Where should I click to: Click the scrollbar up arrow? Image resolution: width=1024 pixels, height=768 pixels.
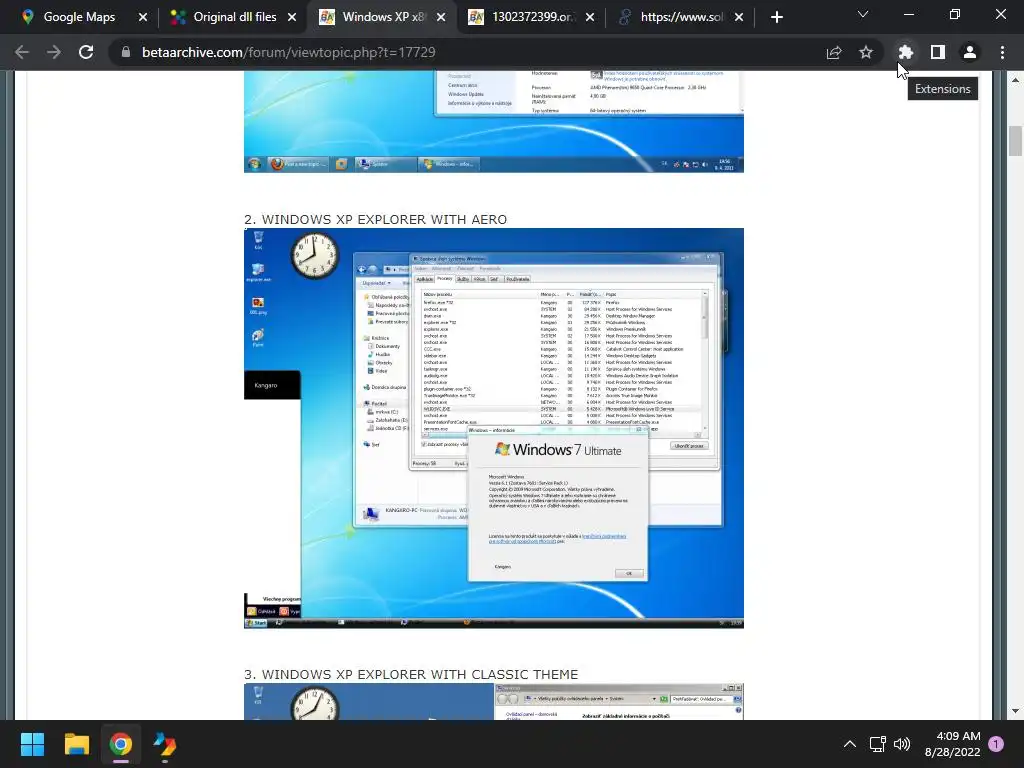click(1015, 80)
